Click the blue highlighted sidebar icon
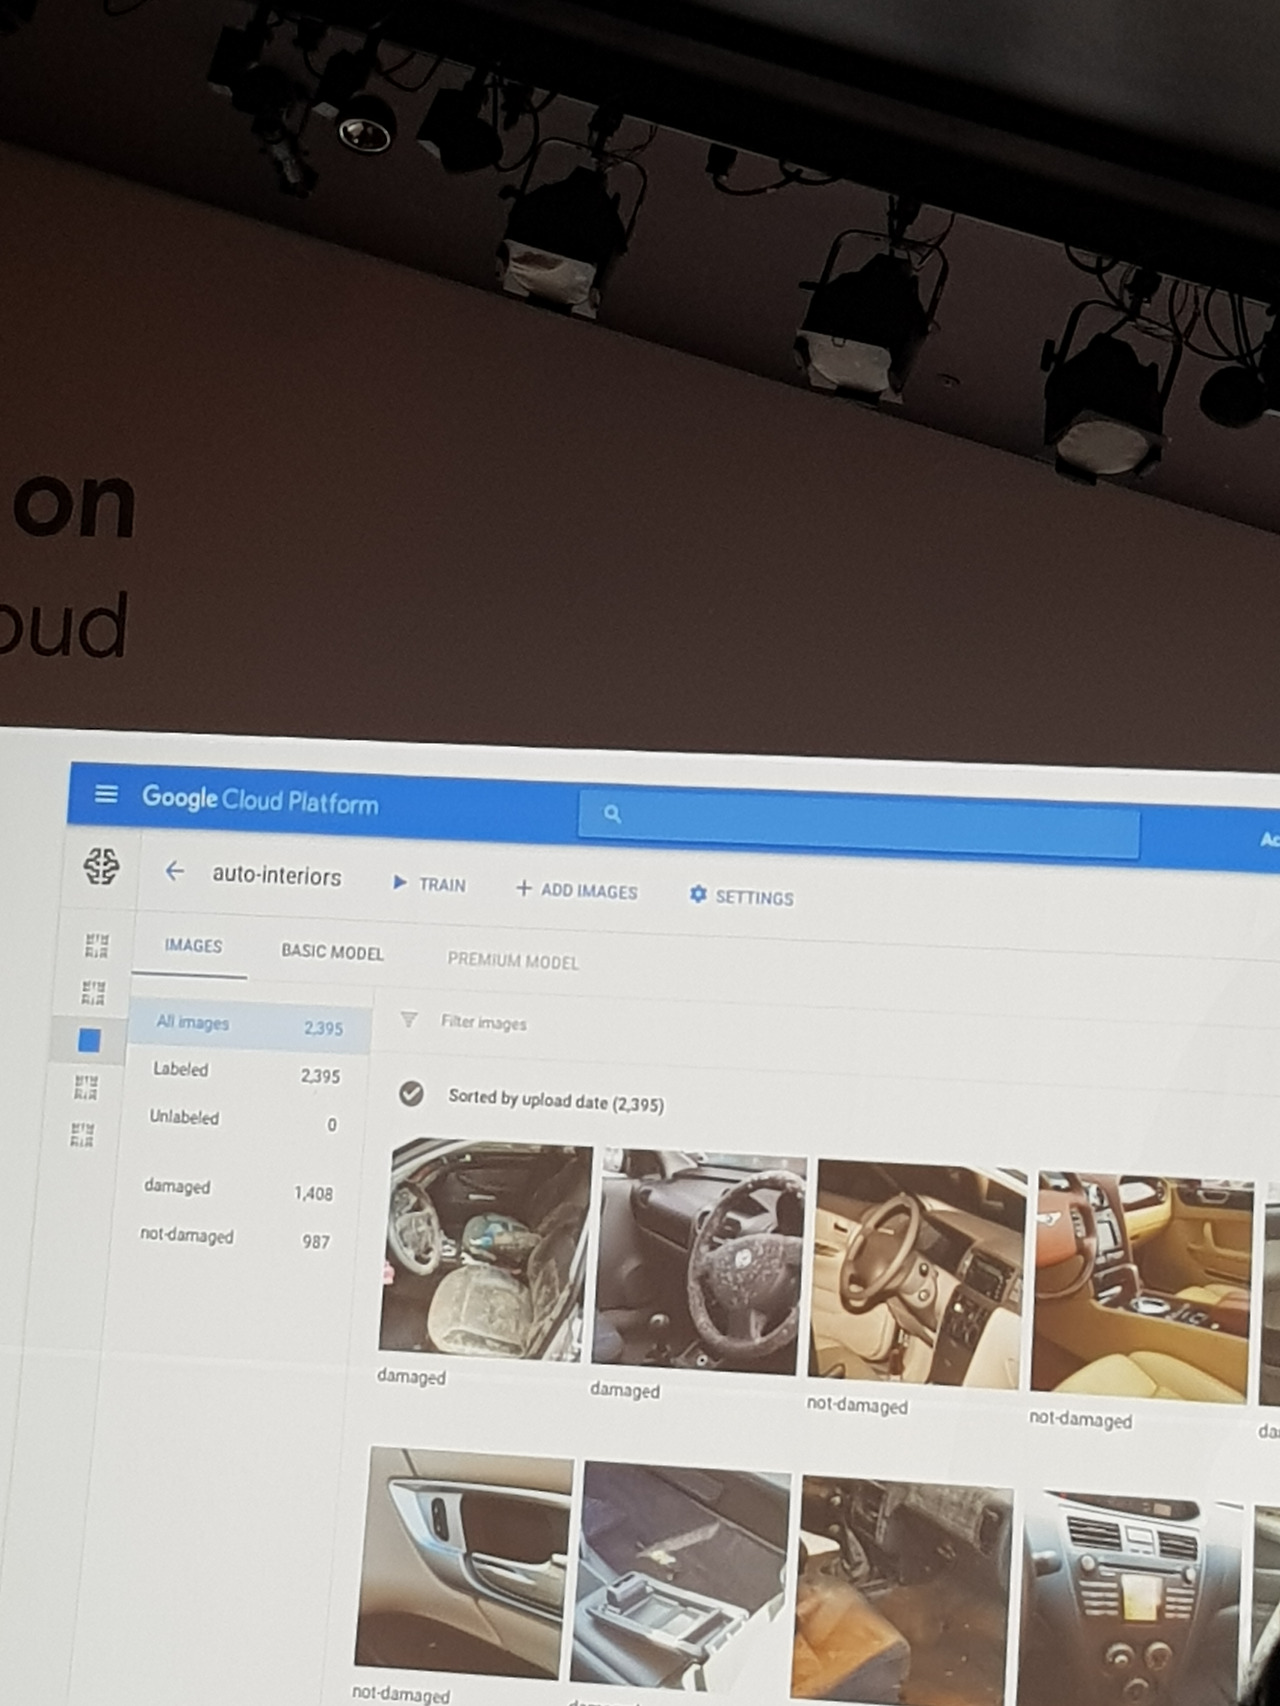 click(x=89, y=1041)
